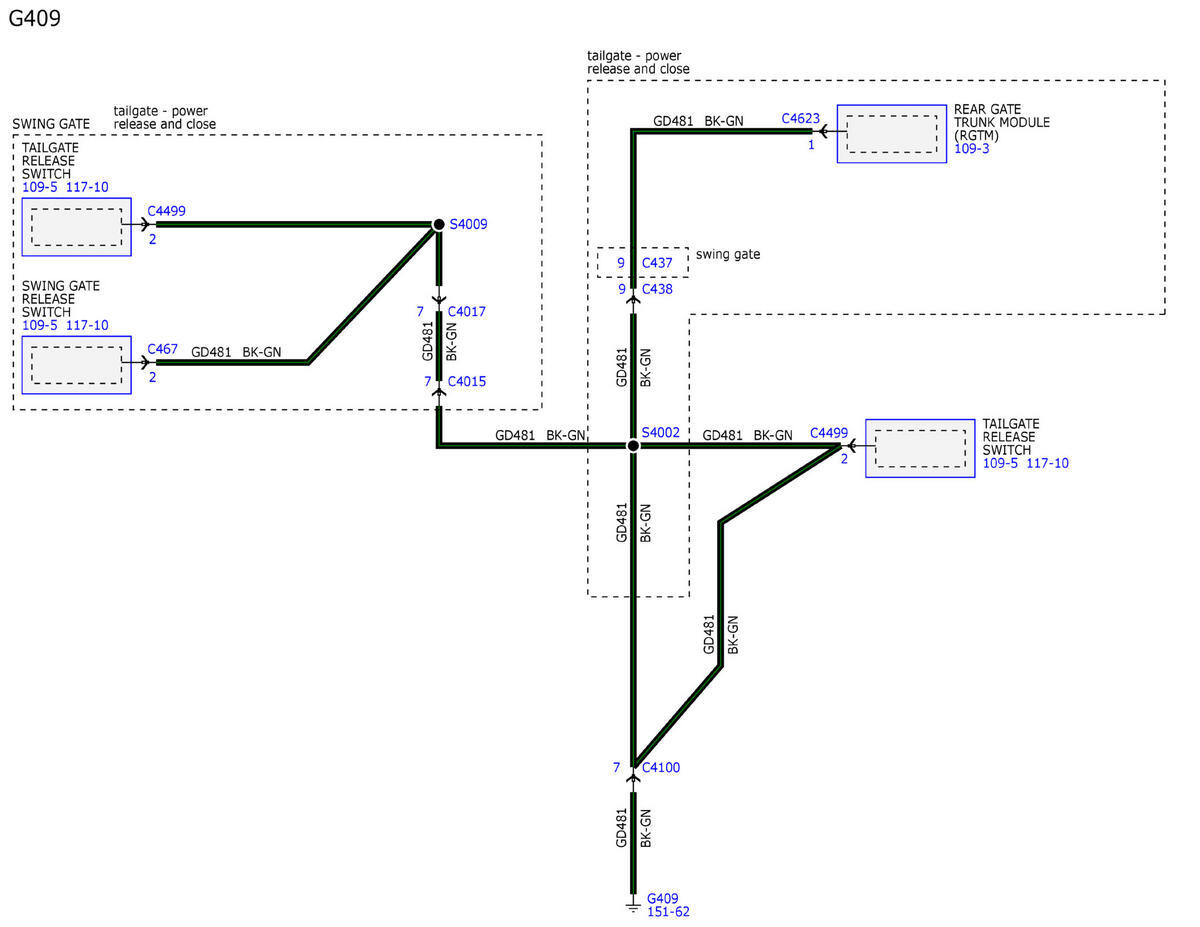Open the blue G409 ground link near 151-62

[x=663, y=899]
